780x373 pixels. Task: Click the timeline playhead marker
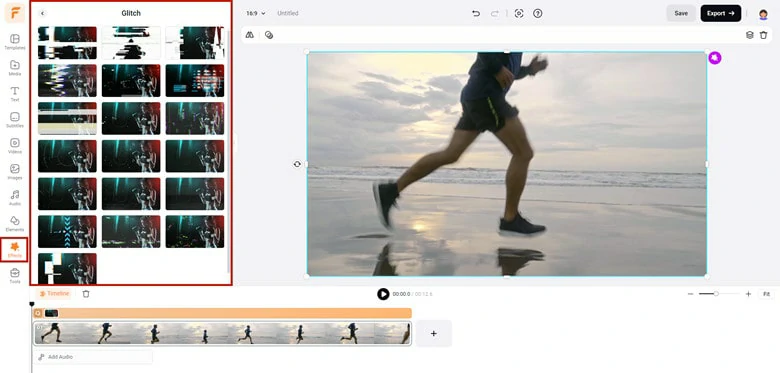(32, 304)
